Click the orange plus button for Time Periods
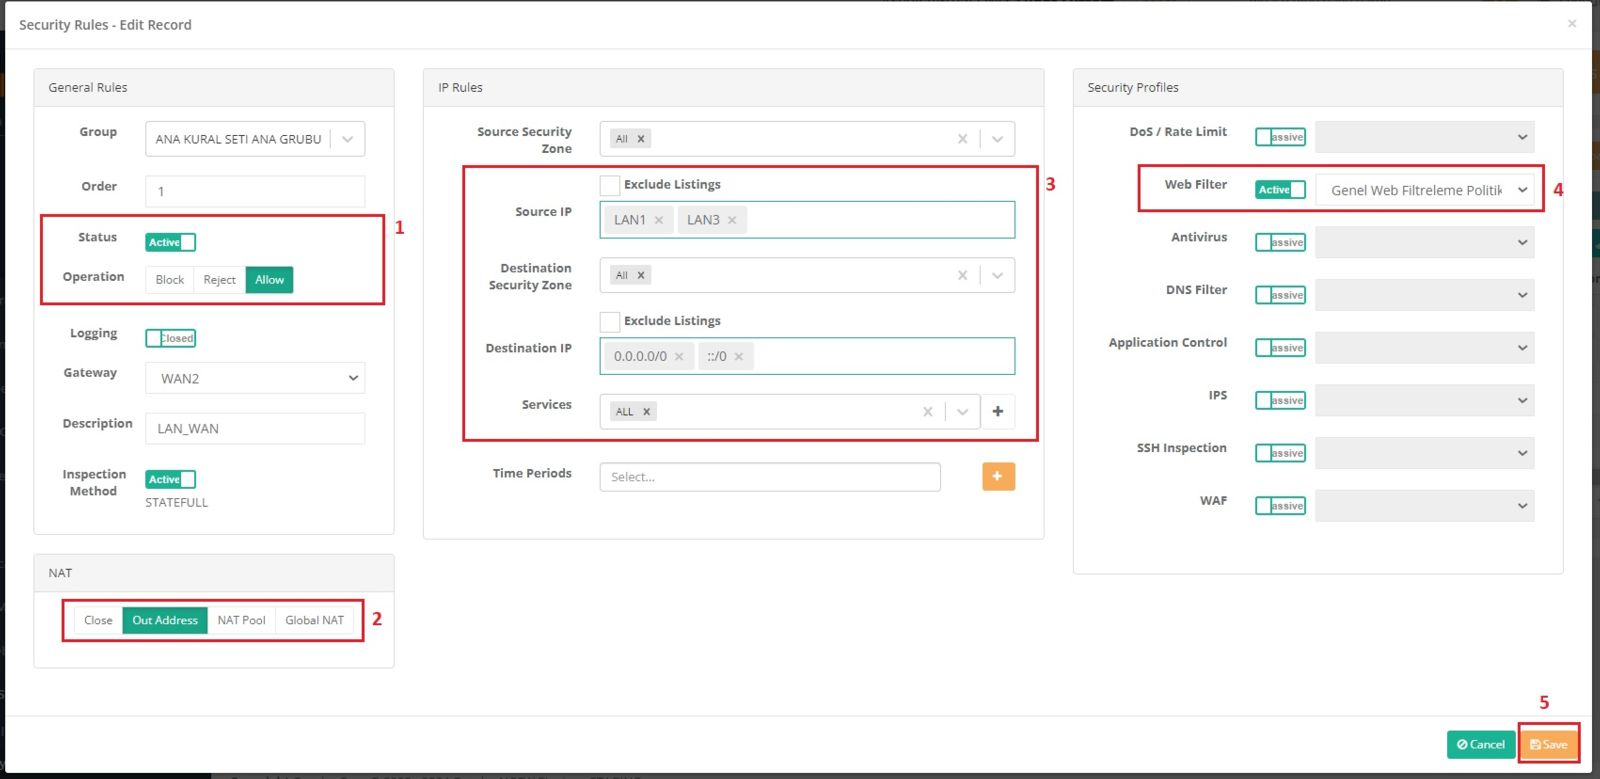The width and height of the screenshot is (1600, 779). point(998,476)
